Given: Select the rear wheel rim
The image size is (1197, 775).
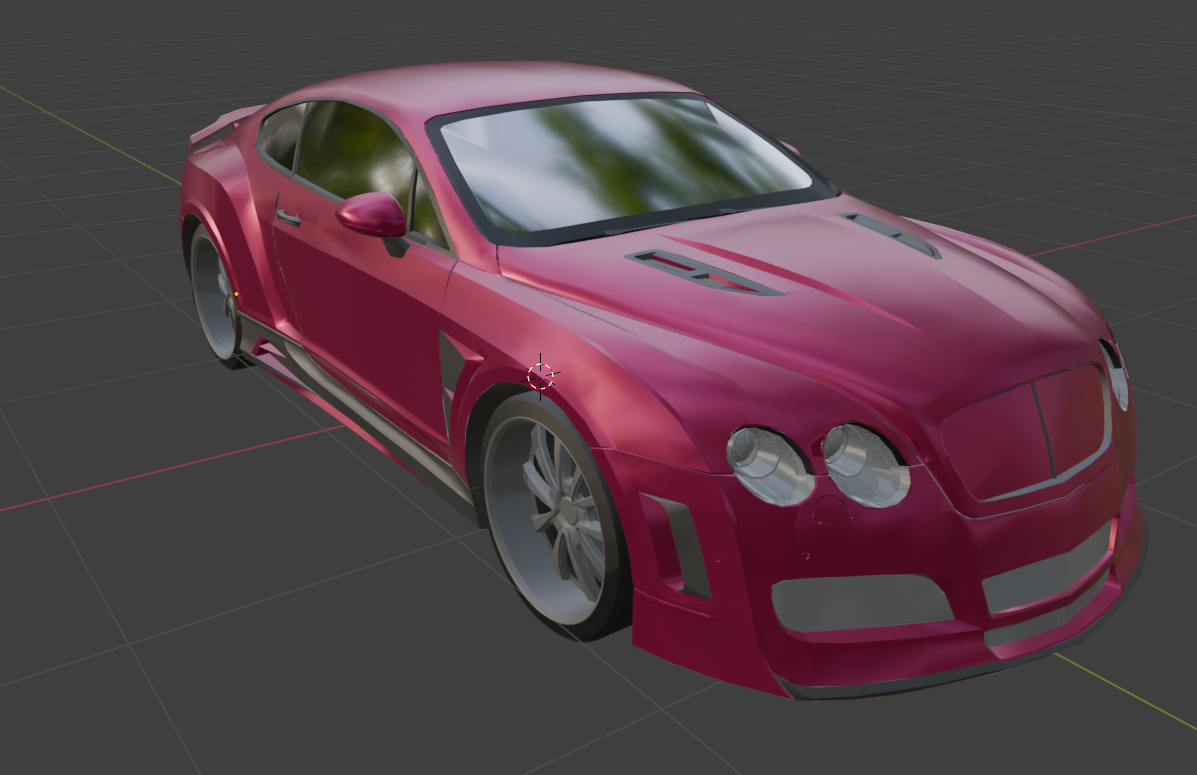Looking at the screenshot, I should pyautogui.click(x=215, y=292).
